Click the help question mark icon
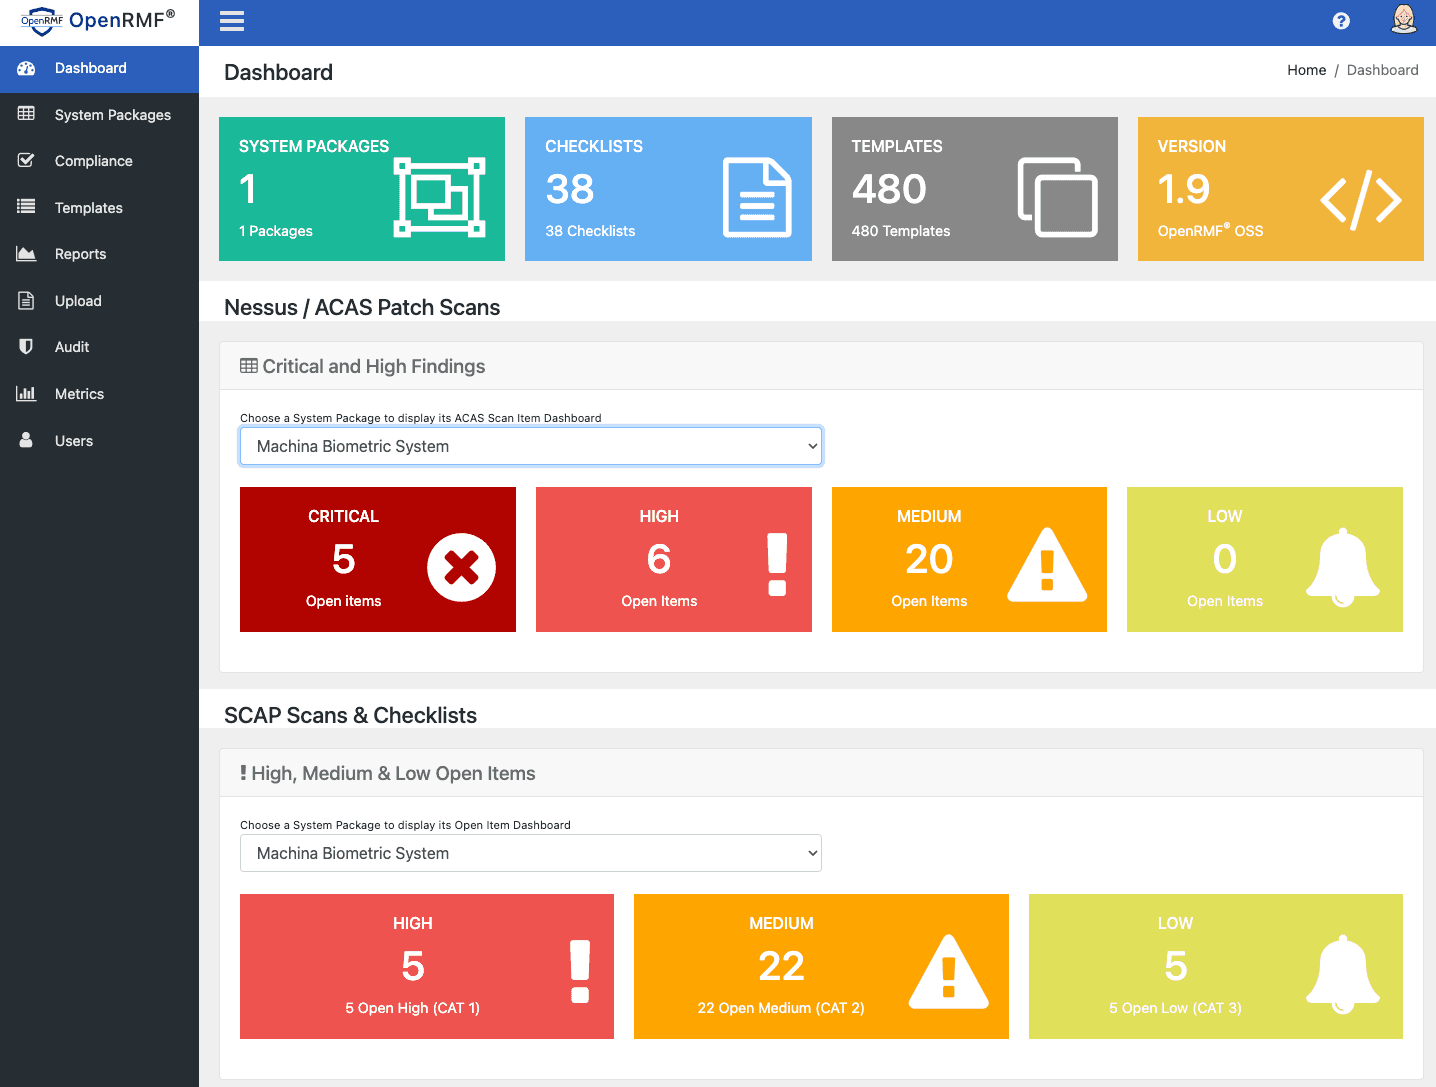 pyautogui.click(x=1341, y=20)
